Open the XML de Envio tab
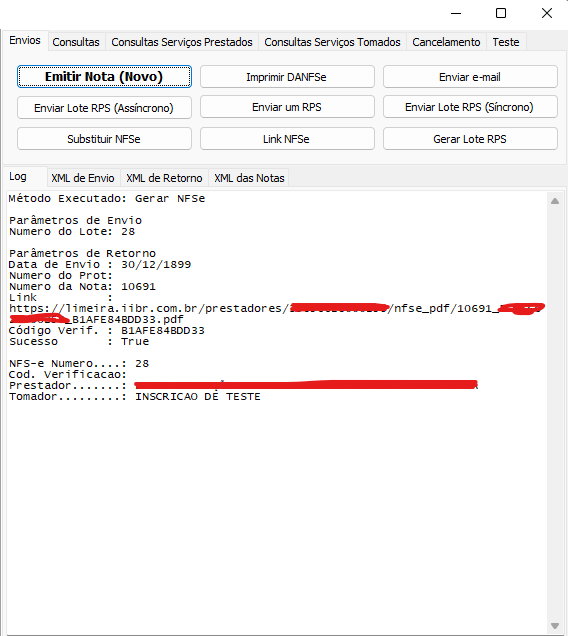Image resolution: width=568 pixels, height=636 pixels. tap(83, 178)
